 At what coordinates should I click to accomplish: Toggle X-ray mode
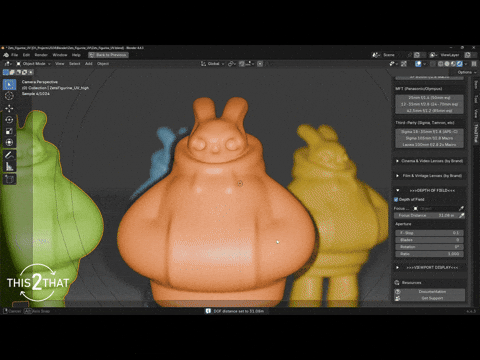pyautogui.click(x=433, y=64)
